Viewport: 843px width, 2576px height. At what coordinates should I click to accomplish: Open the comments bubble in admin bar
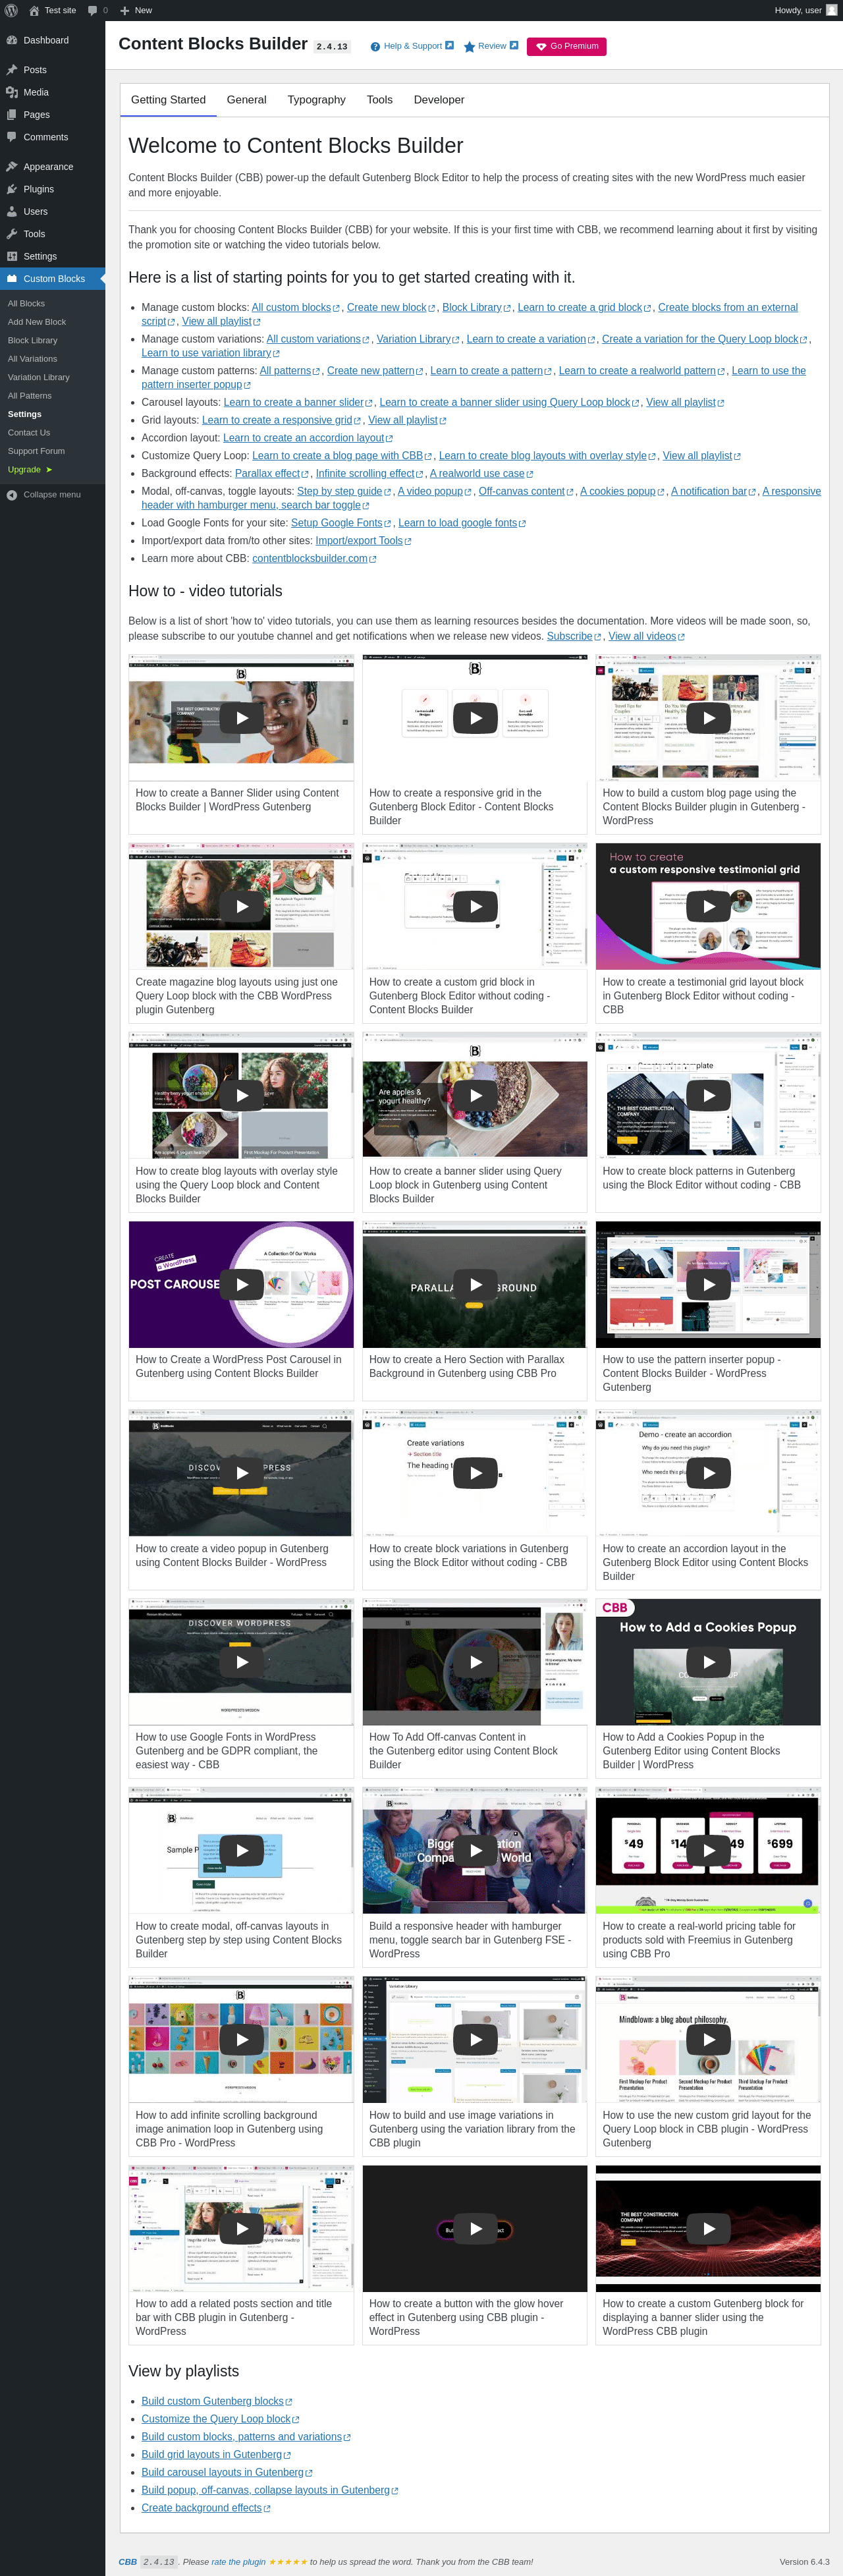point(97,10)
